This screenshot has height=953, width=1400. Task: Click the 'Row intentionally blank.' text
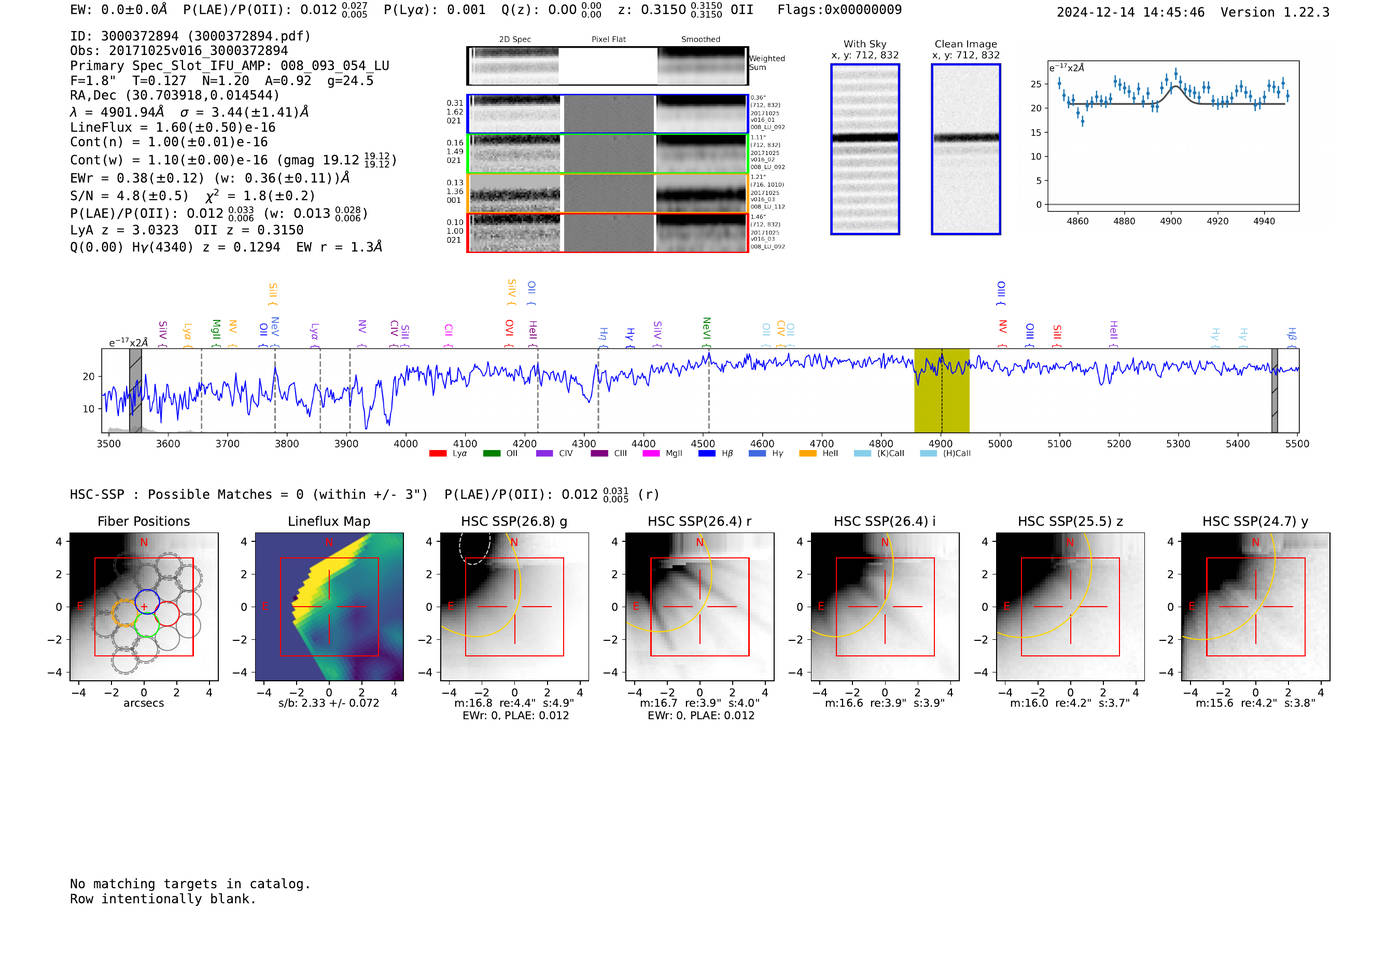163,899
